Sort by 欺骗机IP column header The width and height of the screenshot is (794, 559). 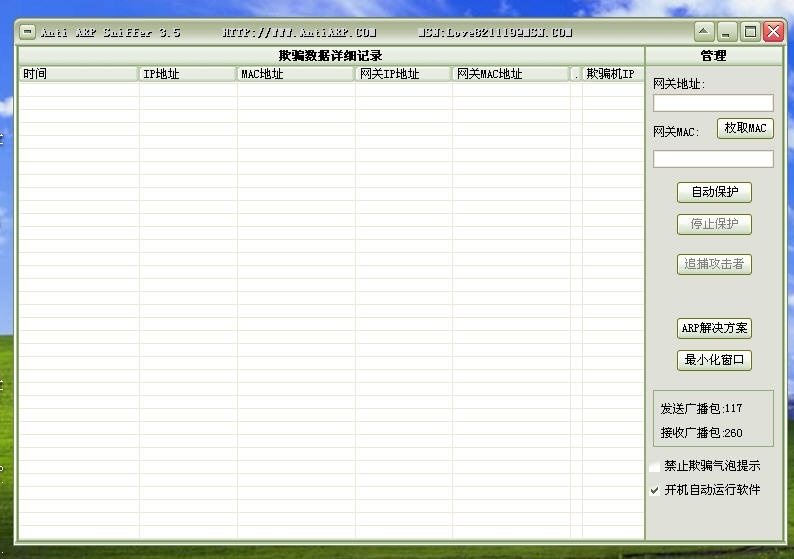tap(611, 74)
